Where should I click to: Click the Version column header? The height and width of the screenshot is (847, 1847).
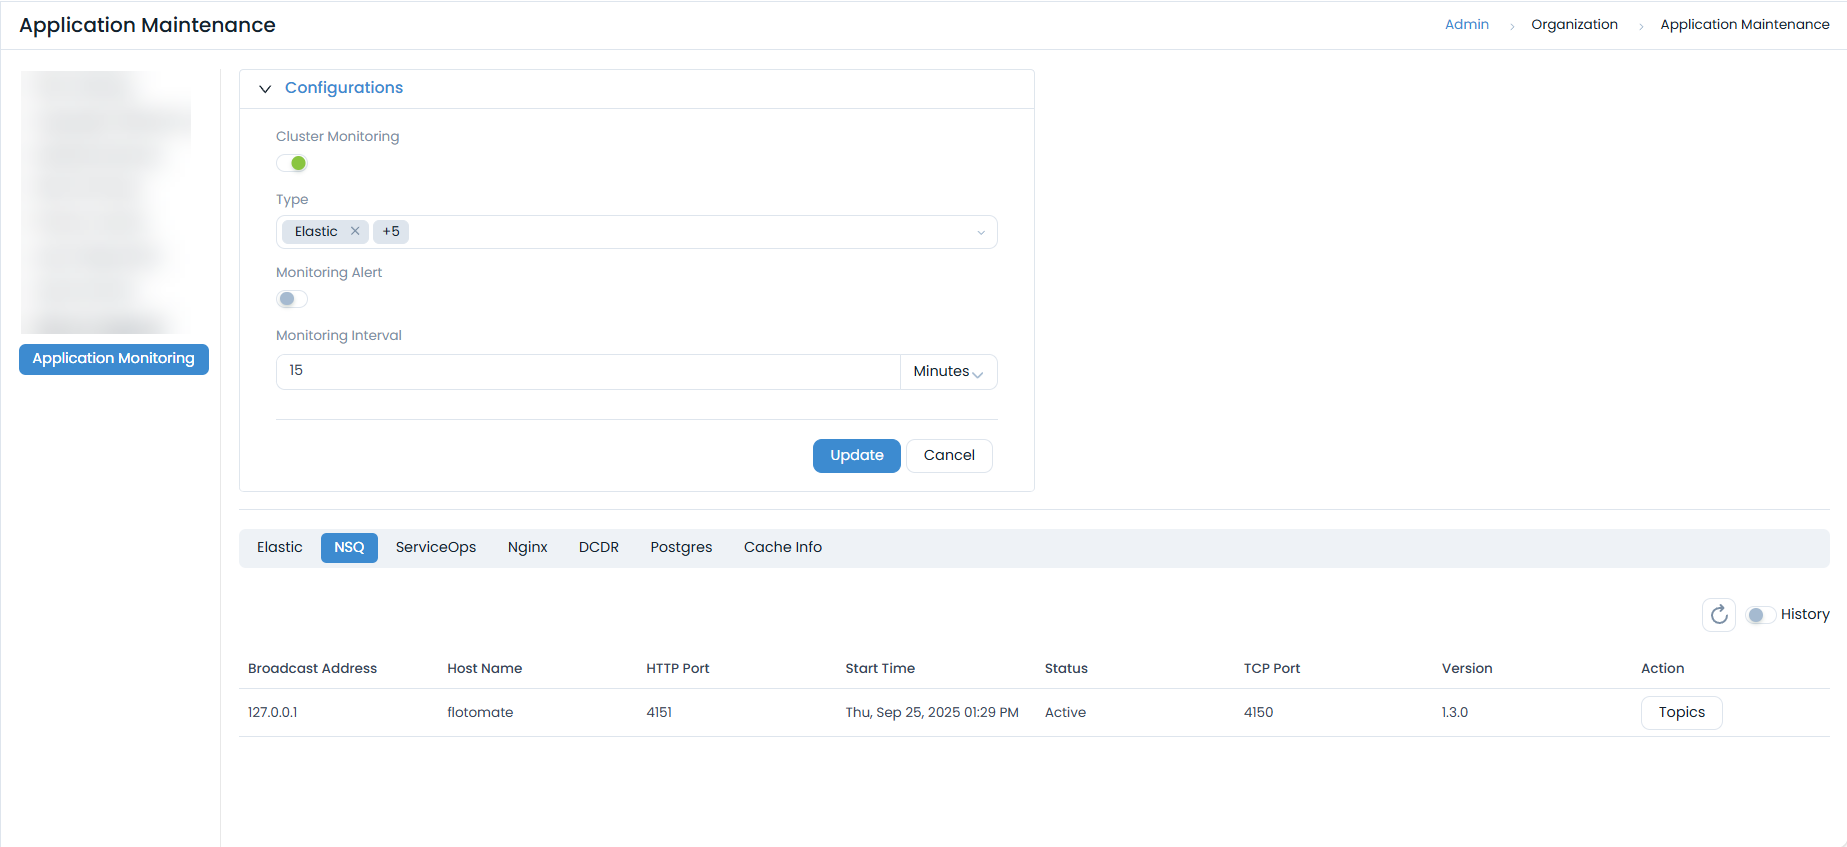coord(1467,669)
